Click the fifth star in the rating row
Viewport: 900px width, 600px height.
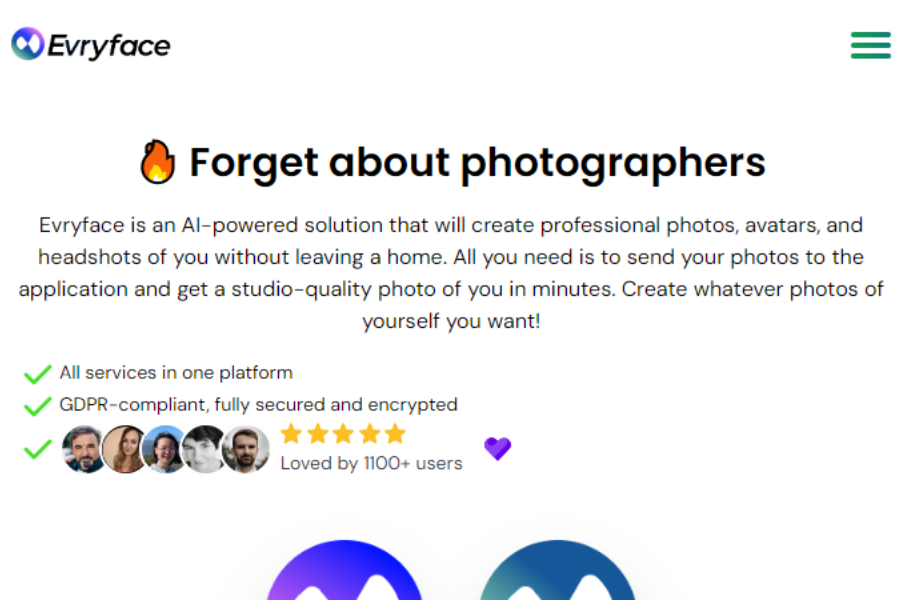[394, 433]
